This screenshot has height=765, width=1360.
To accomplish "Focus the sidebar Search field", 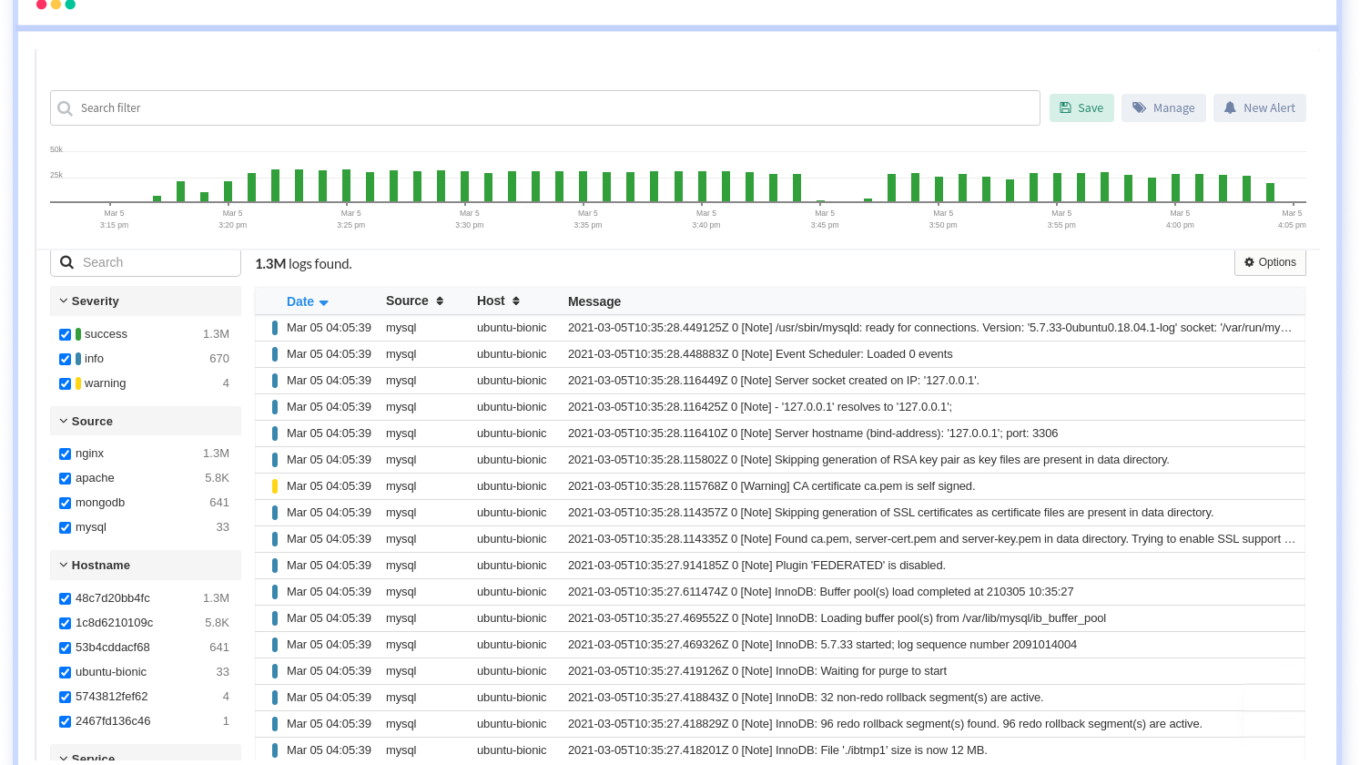I will coord(146,262).
